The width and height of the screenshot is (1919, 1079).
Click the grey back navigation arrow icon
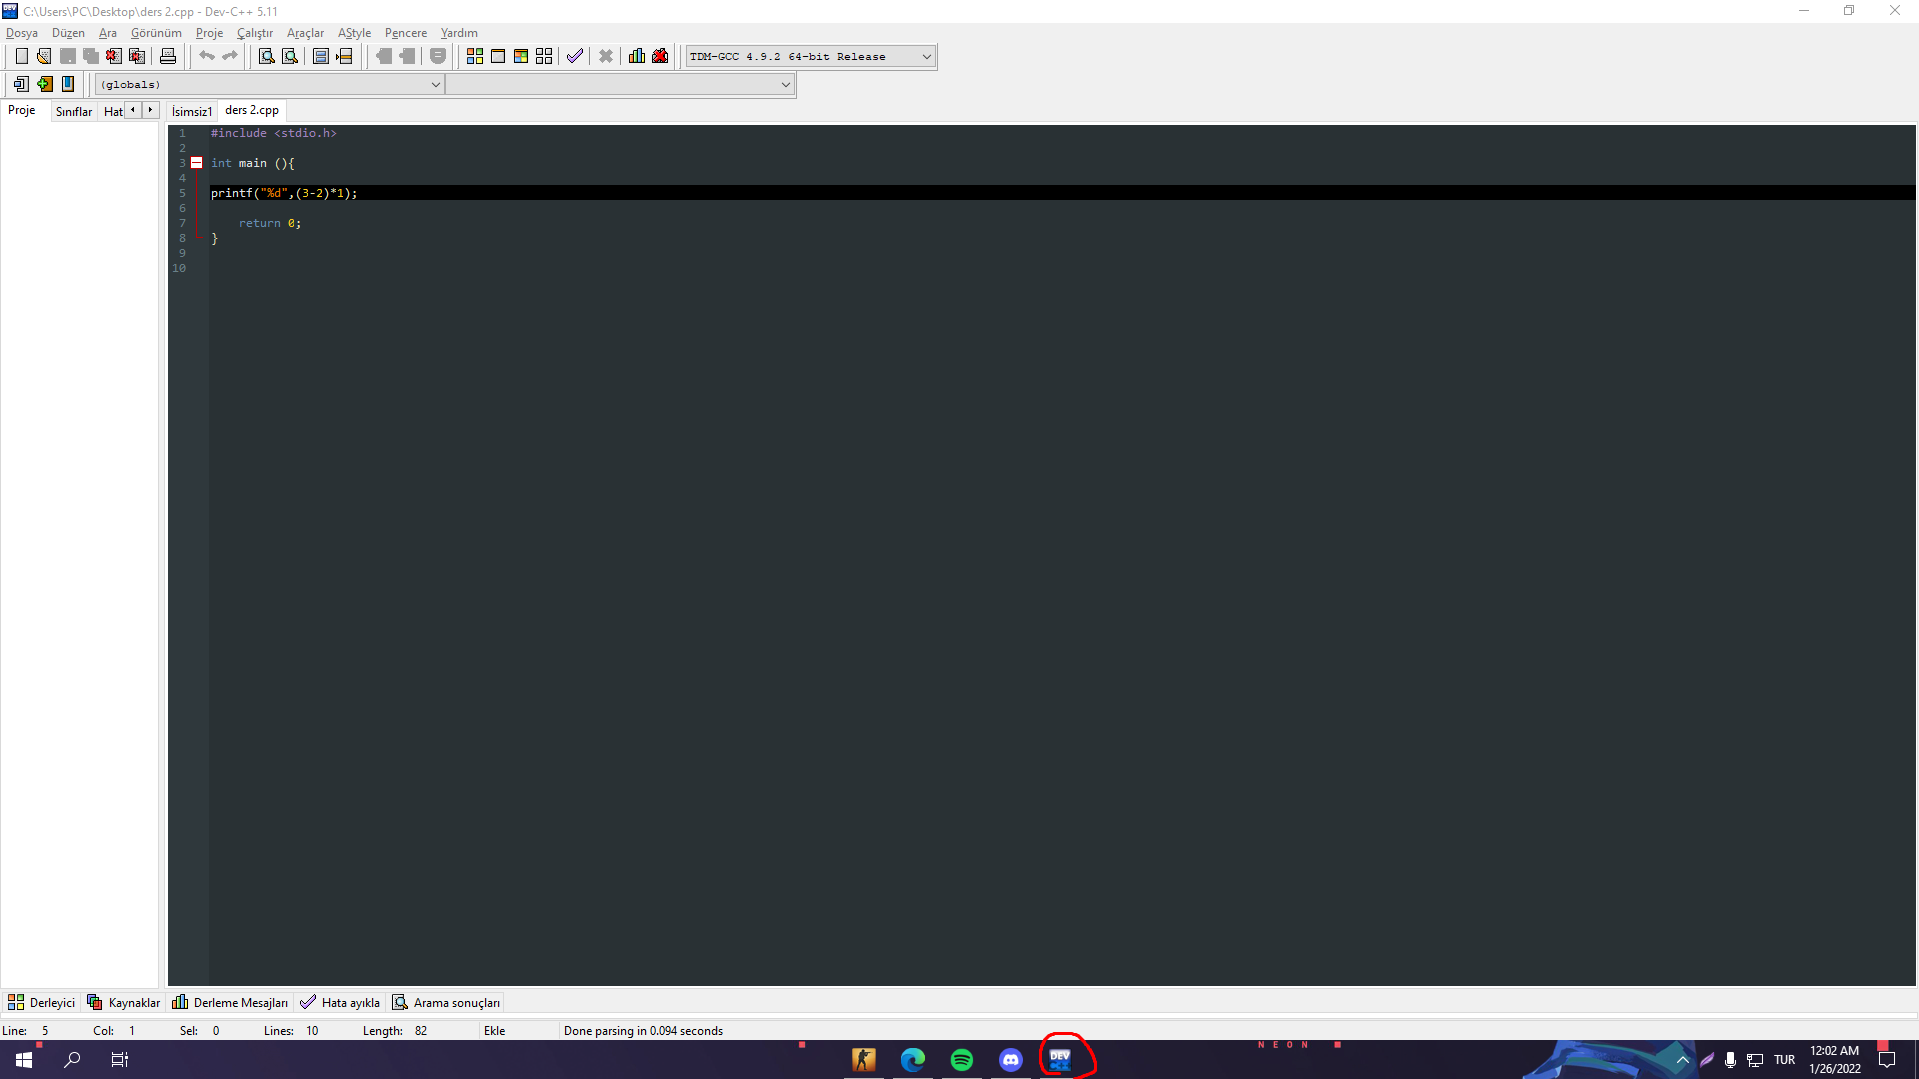pos(384,56)
